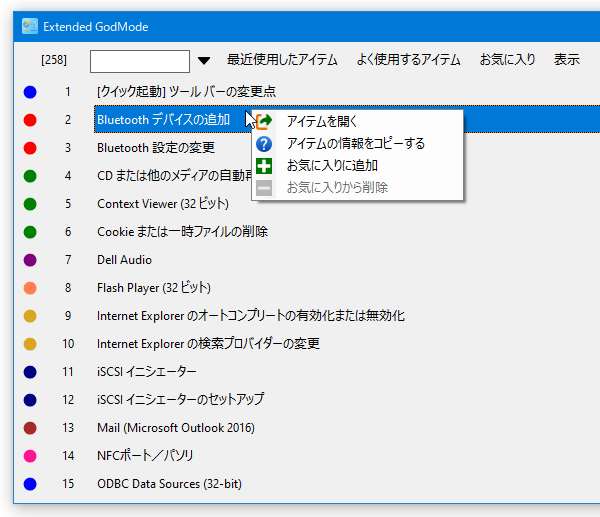The height and width of the screenshot is (517, 600).
Task: Click the Extended GodMode window title text
Action: (x=96, y=27)
